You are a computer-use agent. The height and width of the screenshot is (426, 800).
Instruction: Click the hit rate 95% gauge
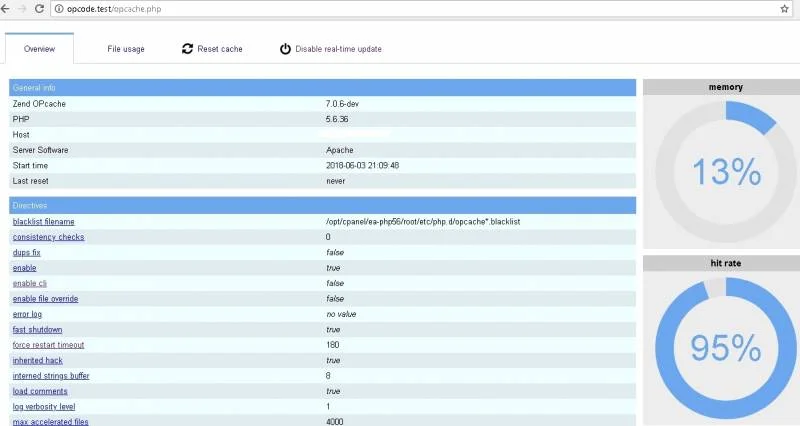[x=719, y=347]
